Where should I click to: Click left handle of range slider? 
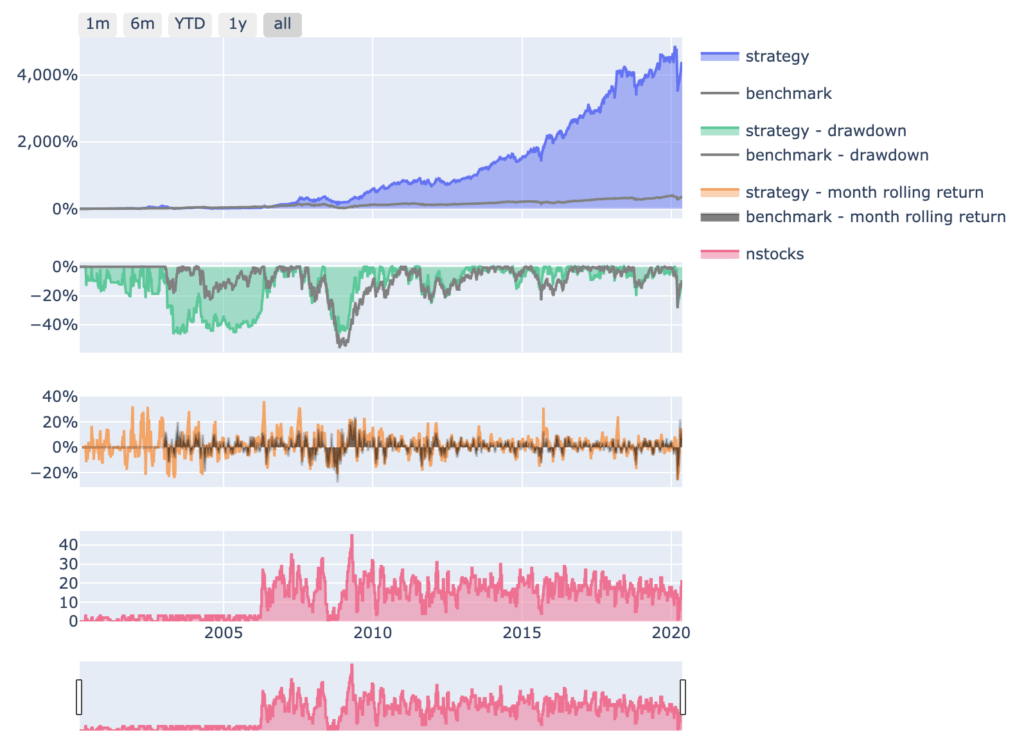coord(79,697)
